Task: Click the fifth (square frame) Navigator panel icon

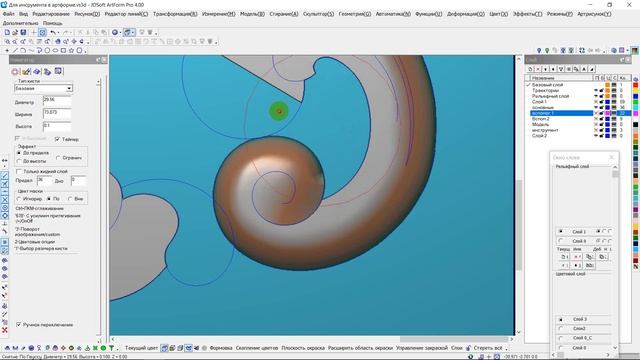Action: pyautogui.click(x=58, y=71)
